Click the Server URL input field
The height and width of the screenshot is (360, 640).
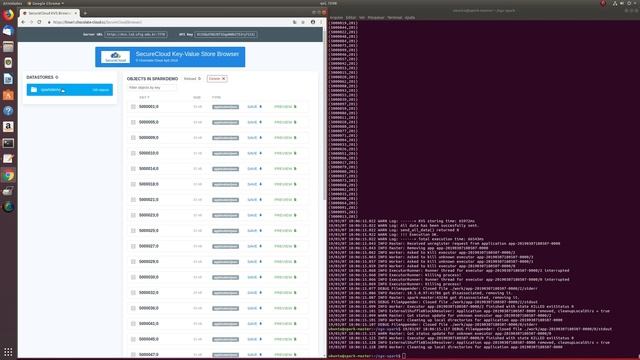pos(136,35)
